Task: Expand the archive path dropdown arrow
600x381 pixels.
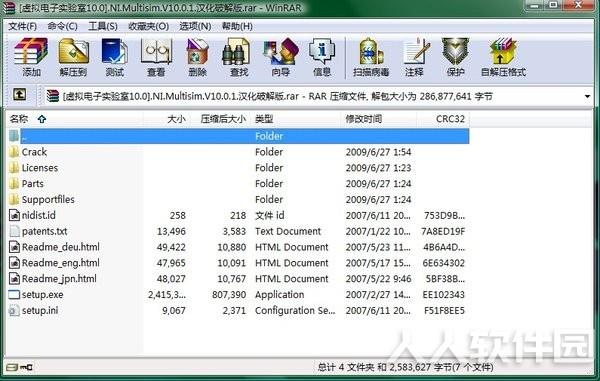Action: pos(587,96)
